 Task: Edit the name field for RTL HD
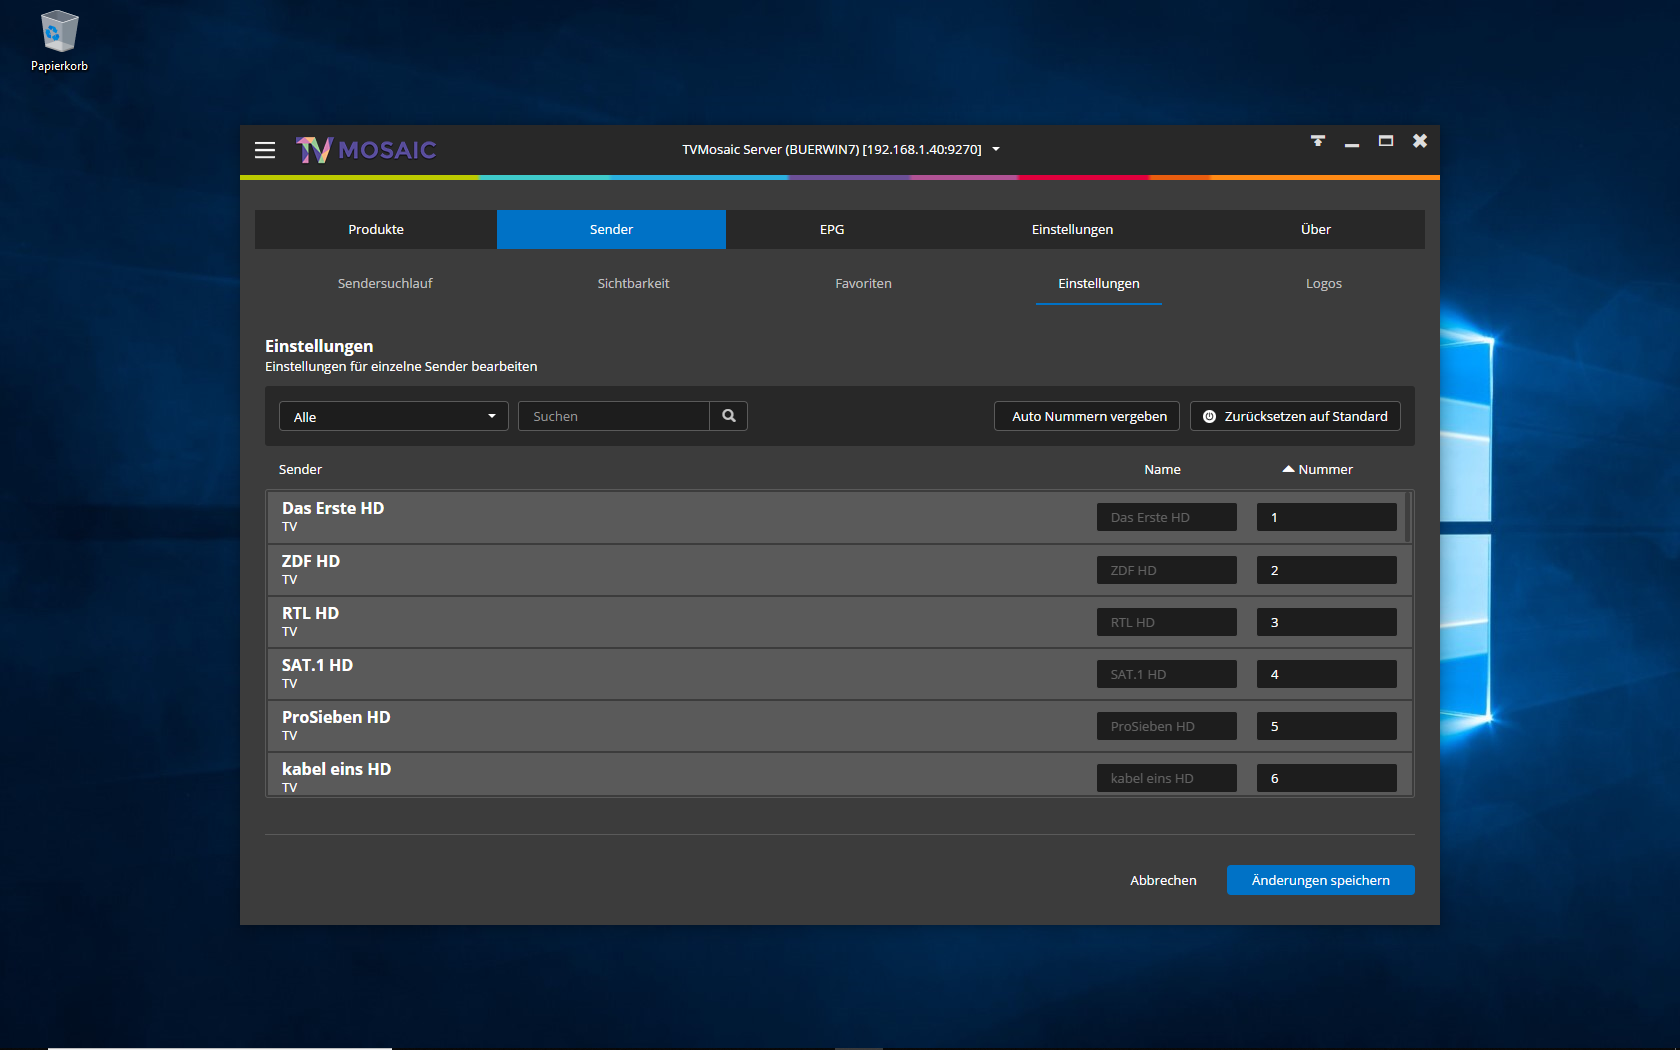pyautogui.click(x=1166, y=622)
